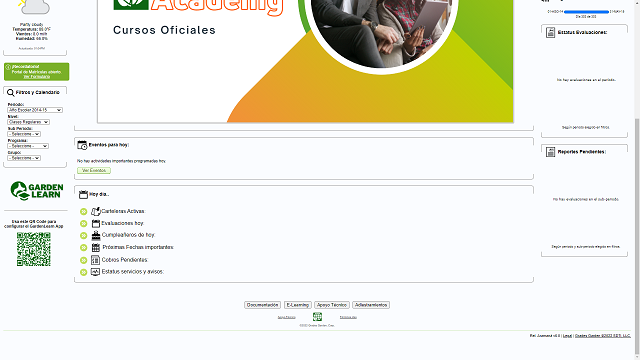The height and width of the screenshot is (360, 640).
Task: Click the Cobros Pendientes calculator icon
Action: [x=95, y=260]
